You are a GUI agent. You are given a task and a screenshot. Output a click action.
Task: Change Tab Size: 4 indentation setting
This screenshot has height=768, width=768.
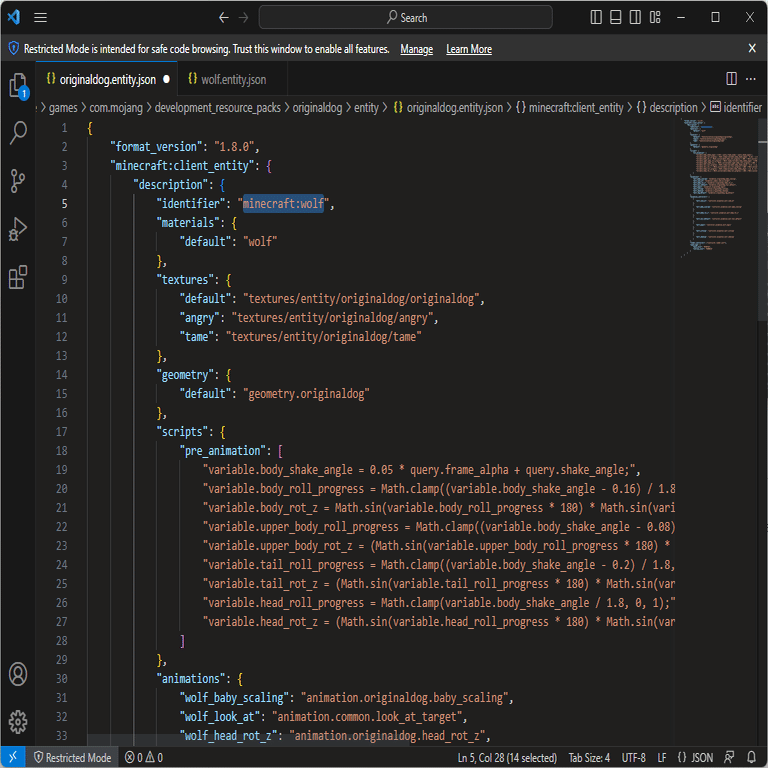pyautogui.click(x=589, y=757)
